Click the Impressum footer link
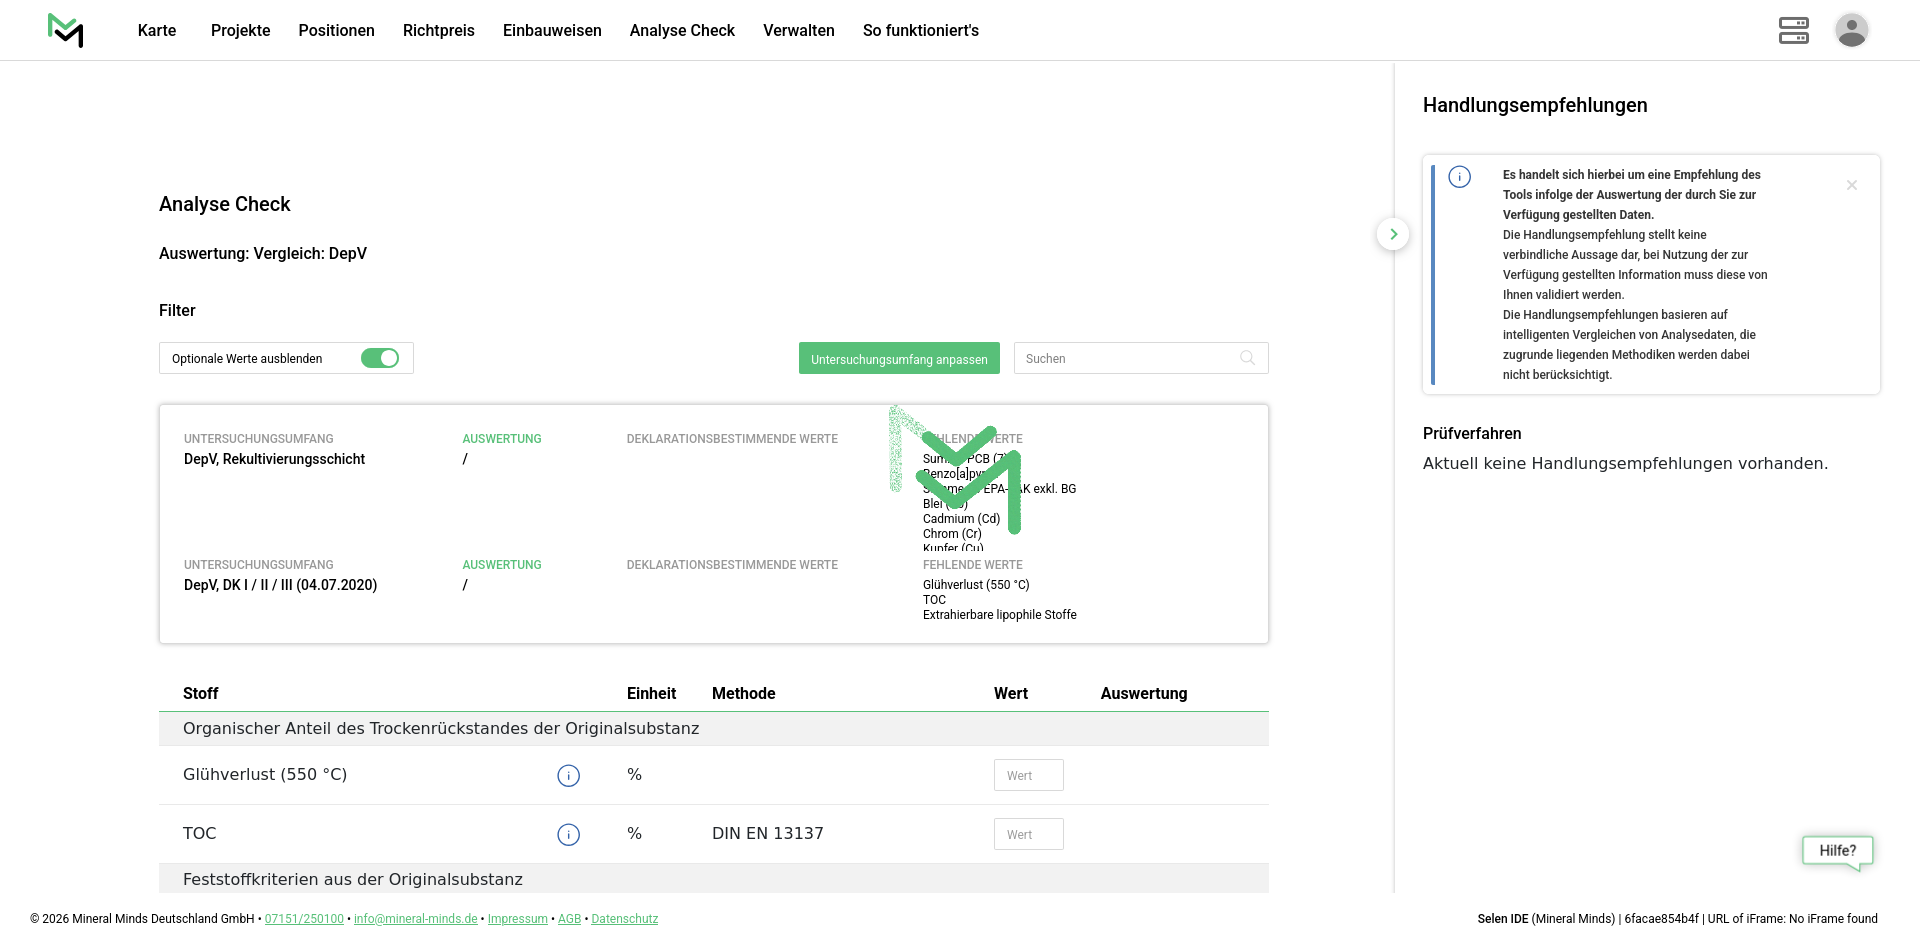Viewport: 1920px width, 943px height. pos(517,919)
